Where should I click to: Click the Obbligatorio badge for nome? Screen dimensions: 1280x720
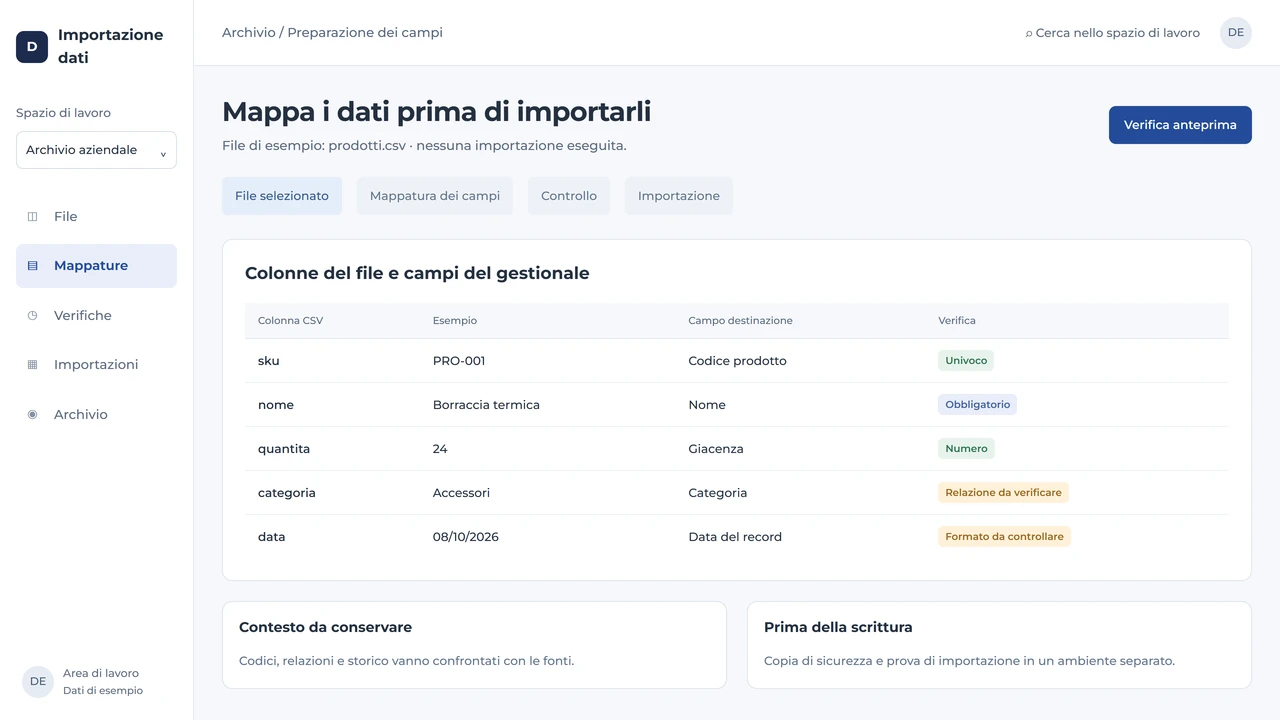click(x=977, y=405)
